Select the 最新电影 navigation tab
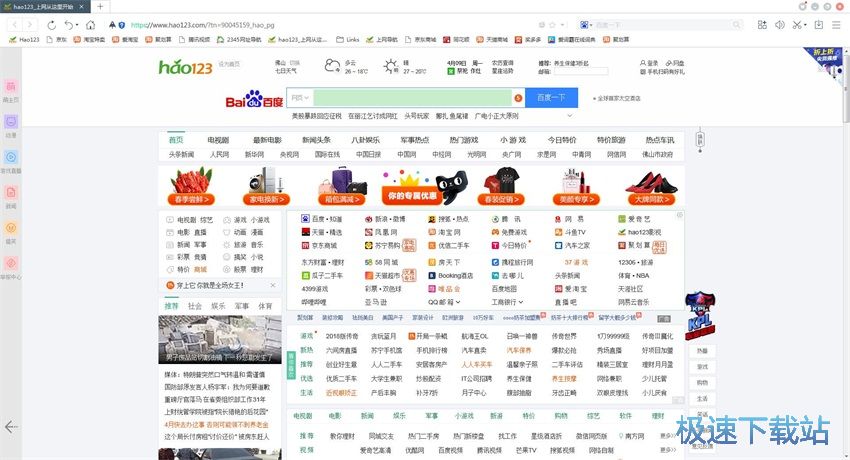 pyautogui.click(x=267, y=140)
